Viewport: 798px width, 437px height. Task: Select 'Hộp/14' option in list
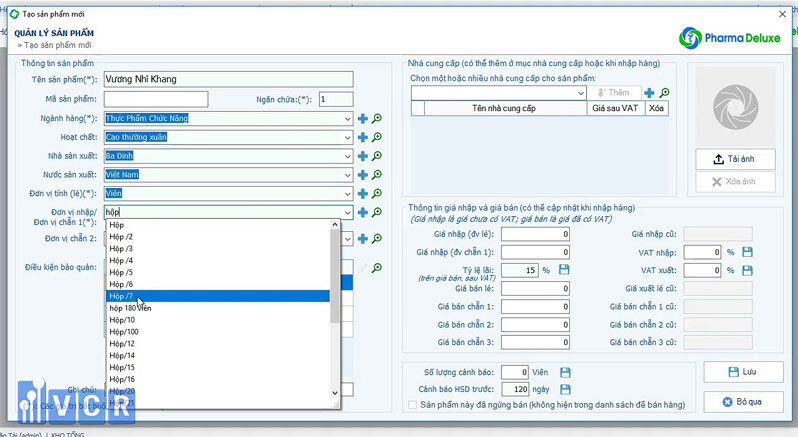point(218,356)
